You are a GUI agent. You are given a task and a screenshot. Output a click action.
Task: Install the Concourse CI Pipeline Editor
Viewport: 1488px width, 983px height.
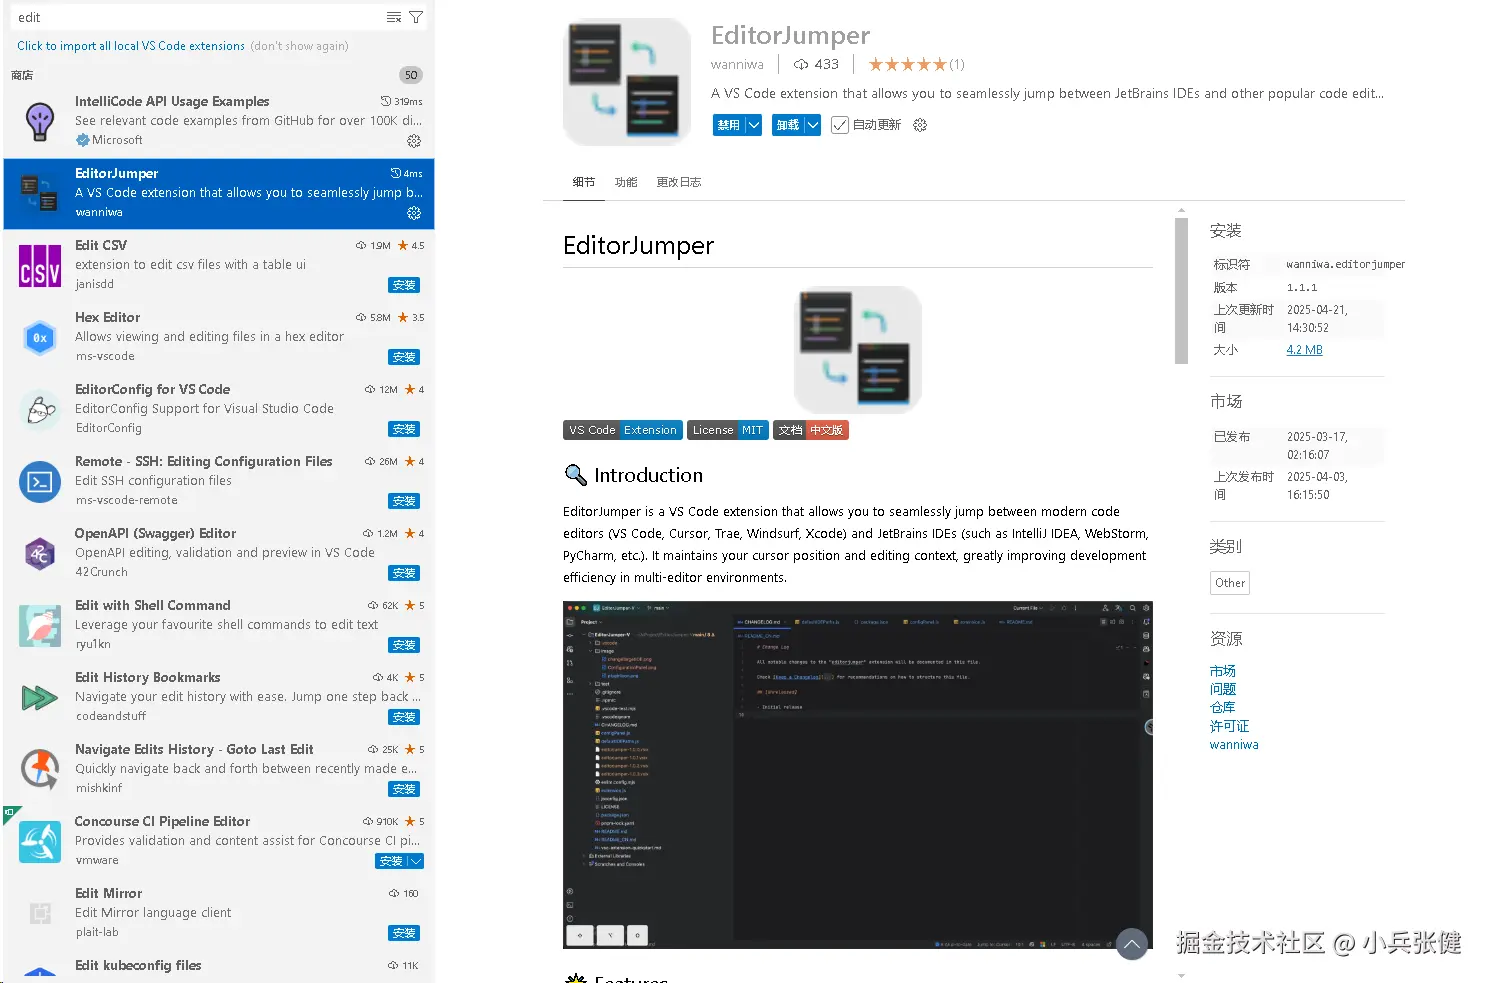click(391, 861)
